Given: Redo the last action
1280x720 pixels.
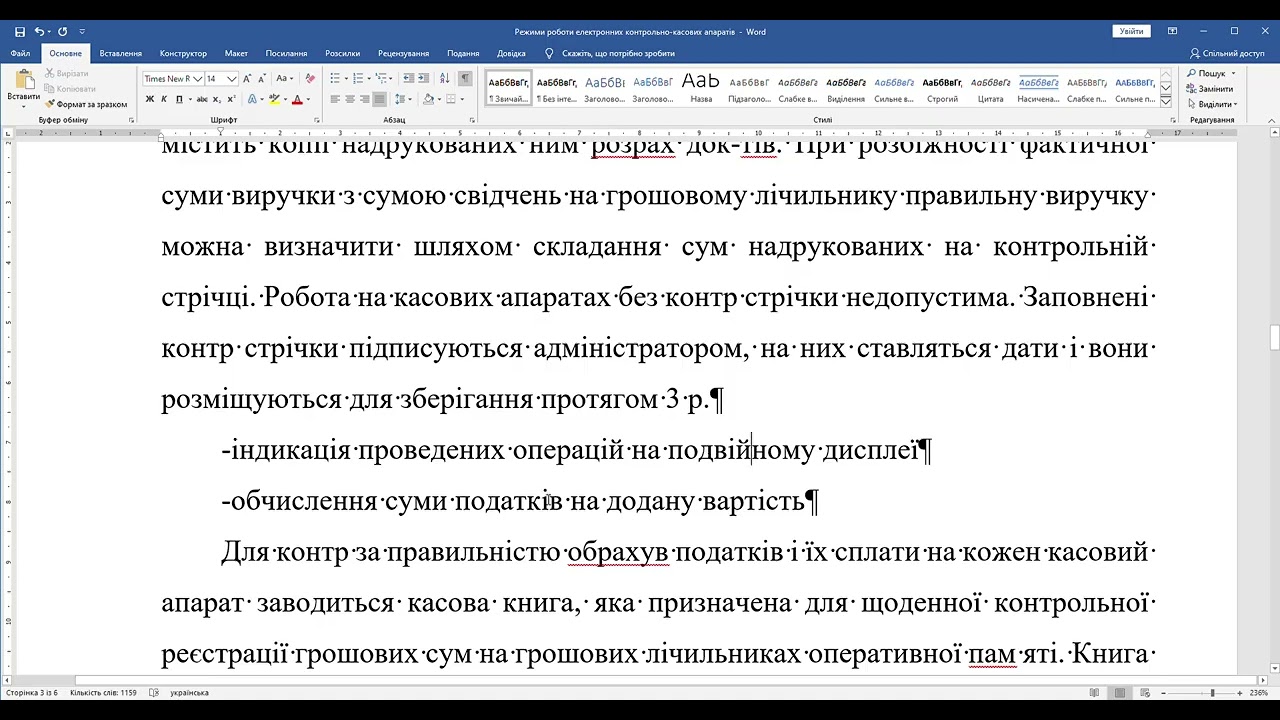Looking at the screenshot, I should (63, 32).
